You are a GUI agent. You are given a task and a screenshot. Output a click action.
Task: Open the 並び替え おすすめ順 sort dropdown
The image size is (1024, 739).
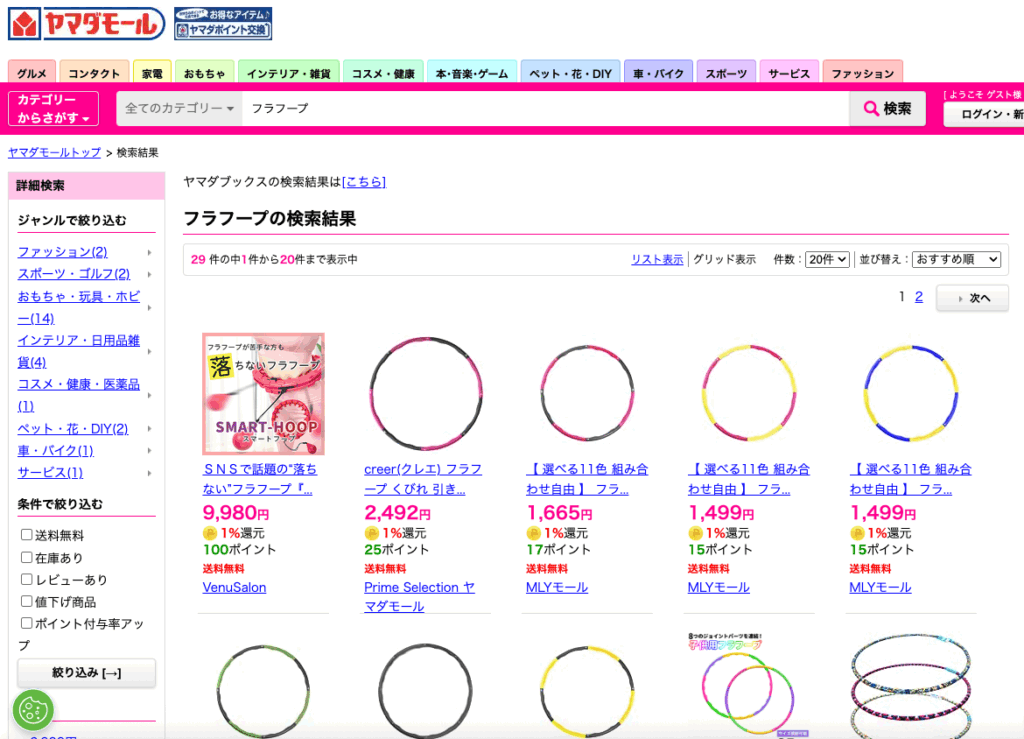pos(955,259)
